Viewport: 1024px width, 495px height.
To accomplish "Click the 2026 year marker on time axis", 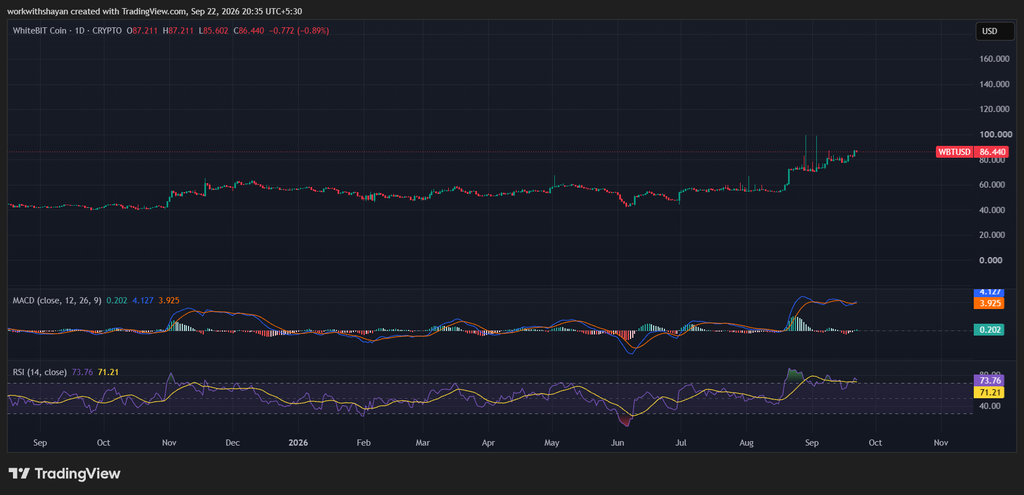I will (x=298, y=443).
